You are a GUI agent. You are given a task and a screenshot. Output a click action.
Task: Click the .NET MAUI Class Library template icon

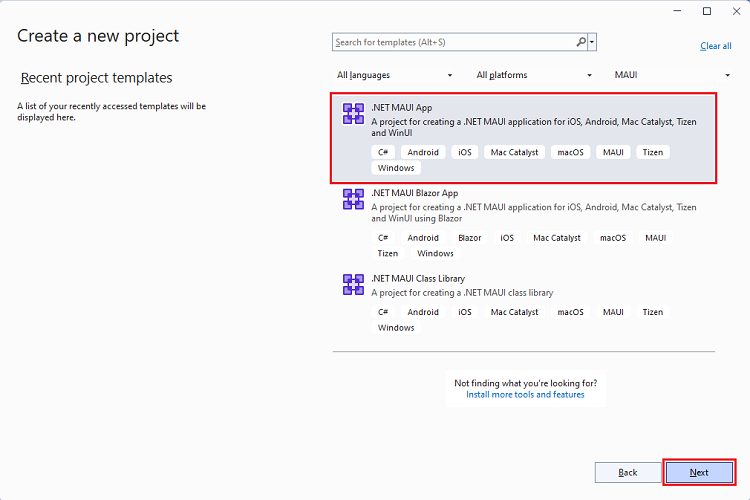coord(353,284)
